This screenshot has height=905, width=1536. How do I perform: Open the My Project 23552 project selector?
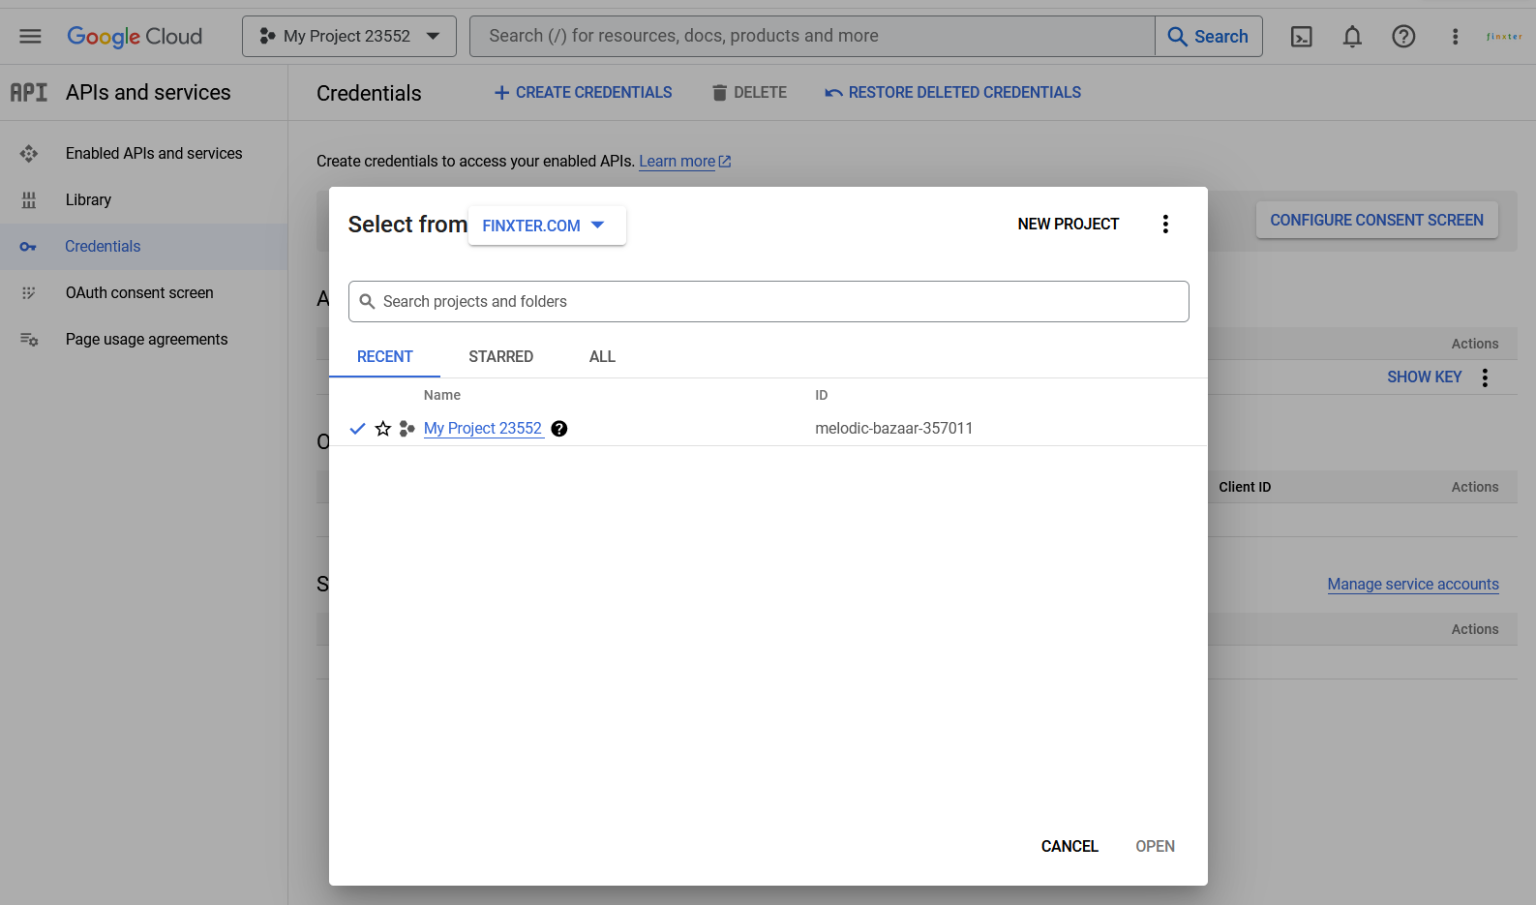coord(349,36)
